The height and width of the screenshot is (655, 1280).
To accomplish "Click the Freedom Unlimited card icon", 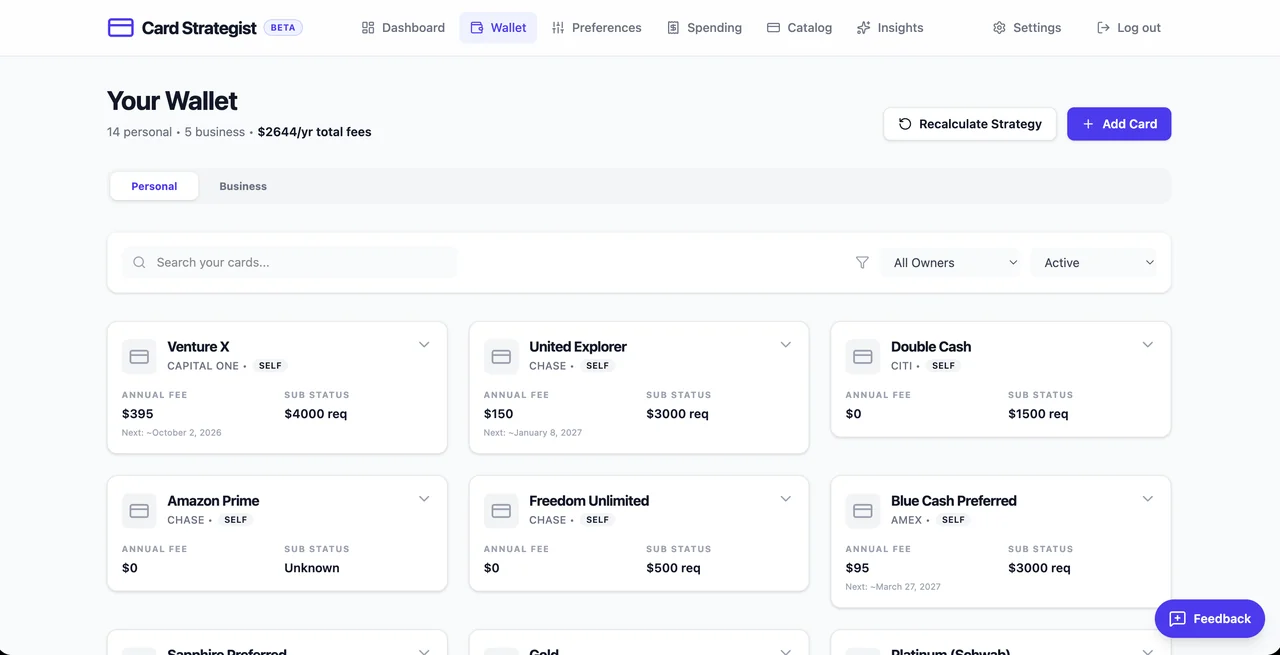I will 501,511.
